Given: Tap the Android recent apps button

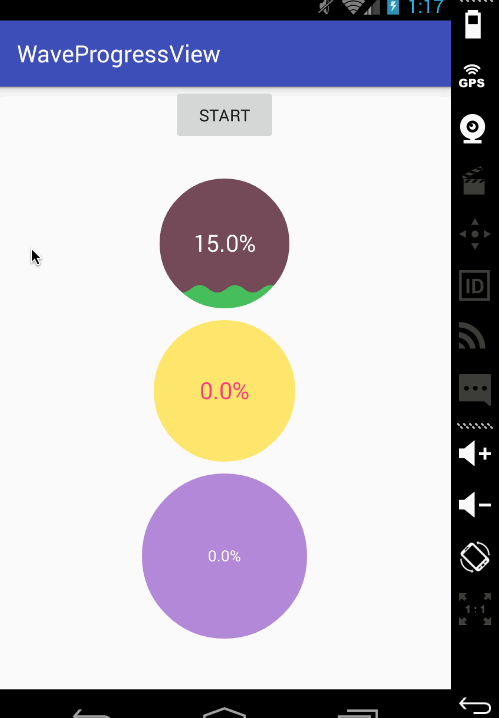Looking at the screenshot, I should click(x=358, y=713).
